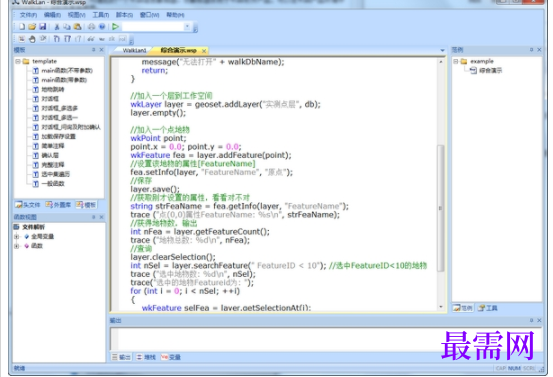Open help via the blue globe icon
Screen dimensions: 553x377
[102, 26]
